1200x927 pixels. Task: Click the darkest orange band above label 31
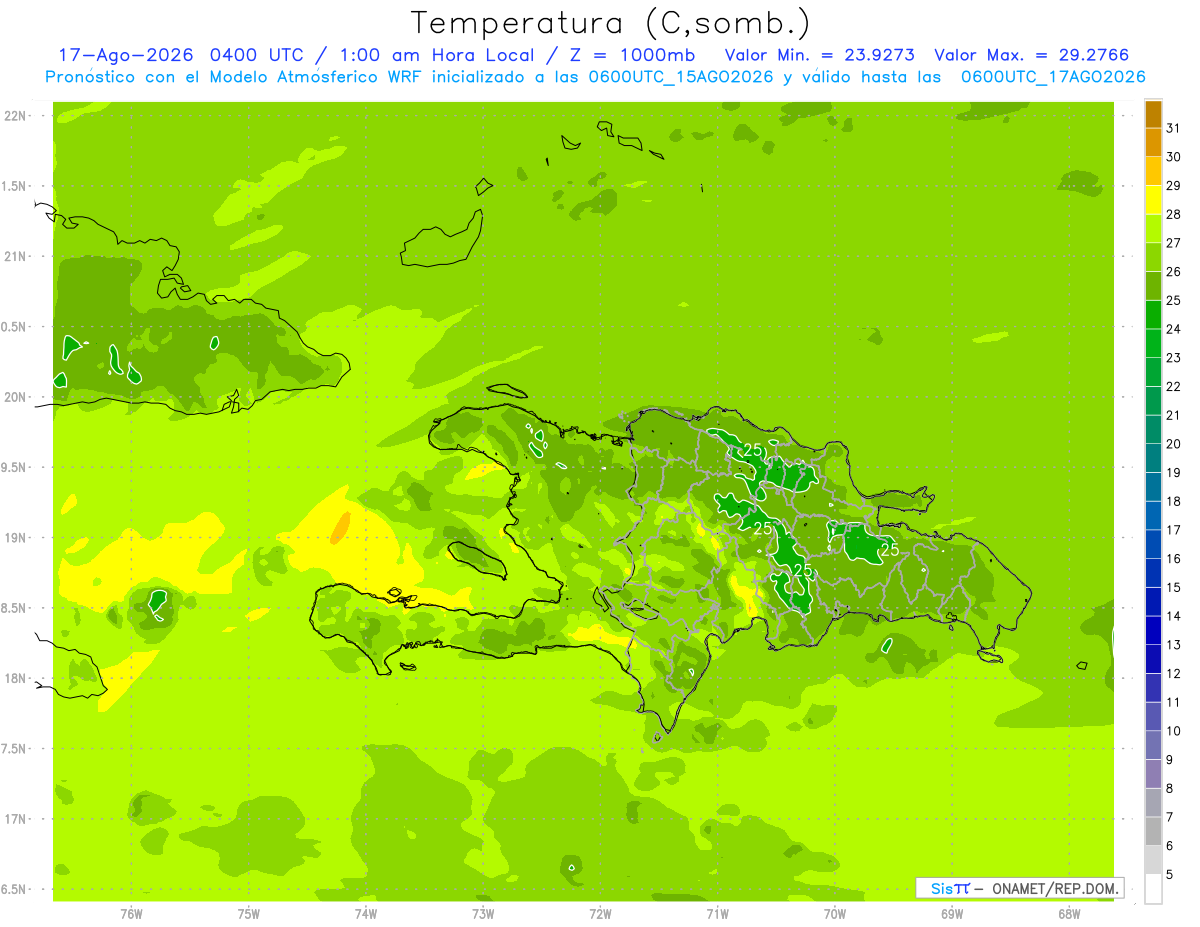point(1153,114)
